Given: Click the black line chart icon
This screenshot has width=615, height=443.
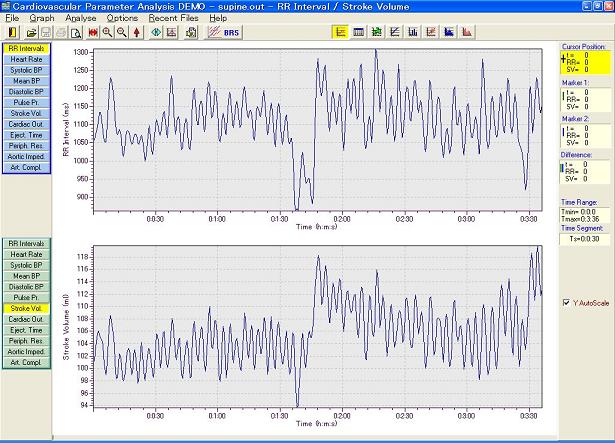Looking at the screenshot, I should [395, 32].
